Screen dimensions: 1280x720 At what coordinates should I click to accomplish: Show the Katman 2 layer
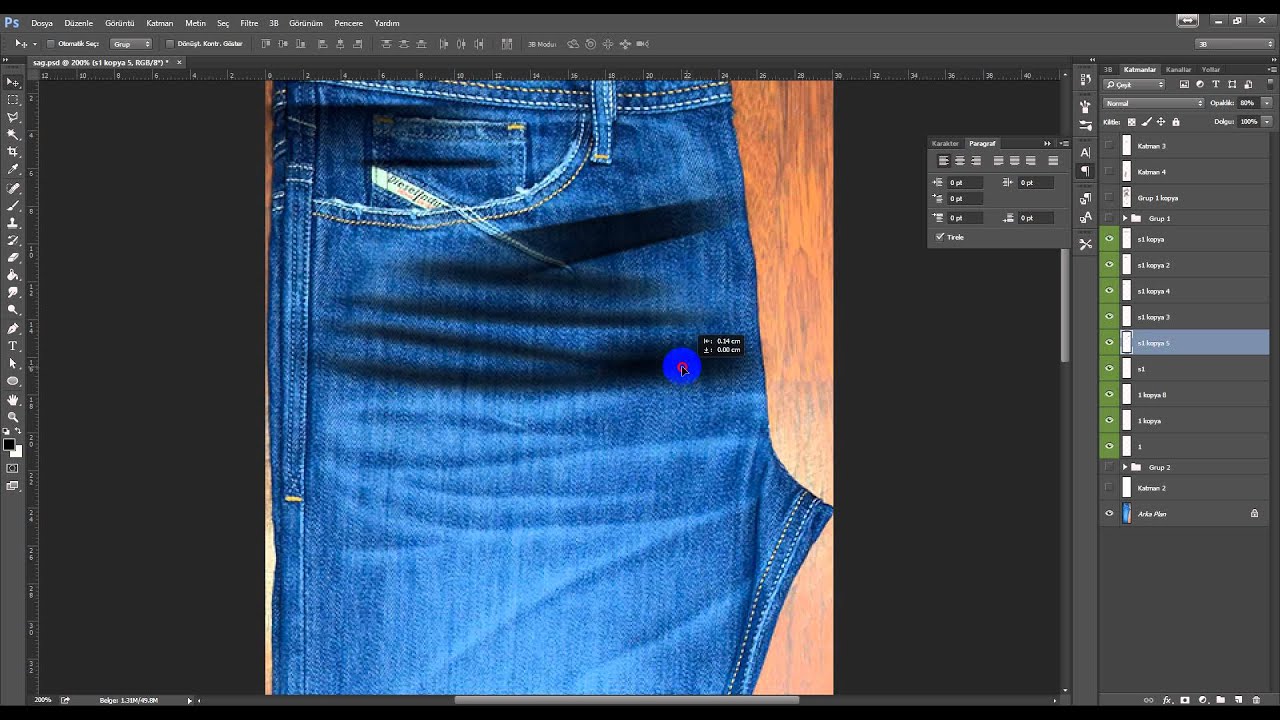click(1109, 488)
